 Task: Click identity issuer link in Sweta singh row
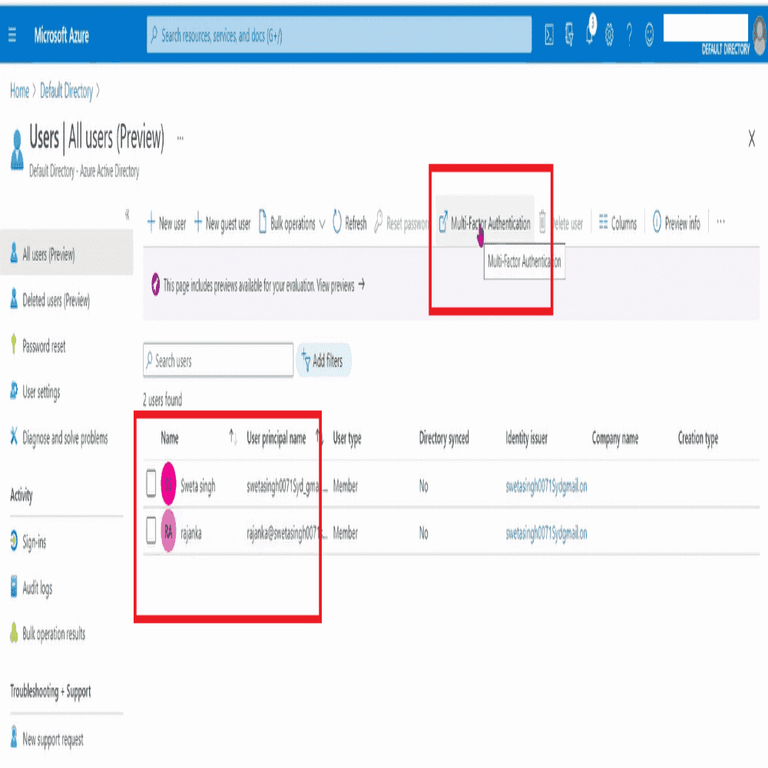(546, 486)
